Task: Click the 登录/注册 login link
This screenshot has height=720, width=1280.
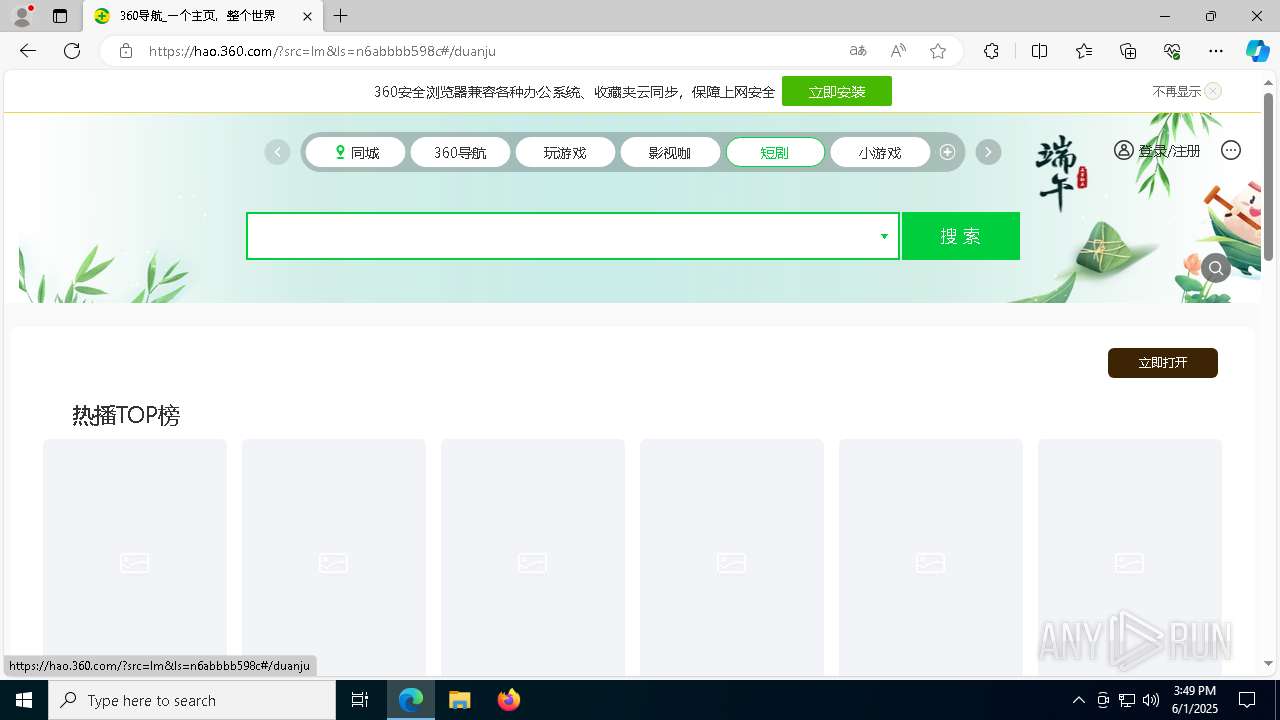Action: coord(1158,150)
